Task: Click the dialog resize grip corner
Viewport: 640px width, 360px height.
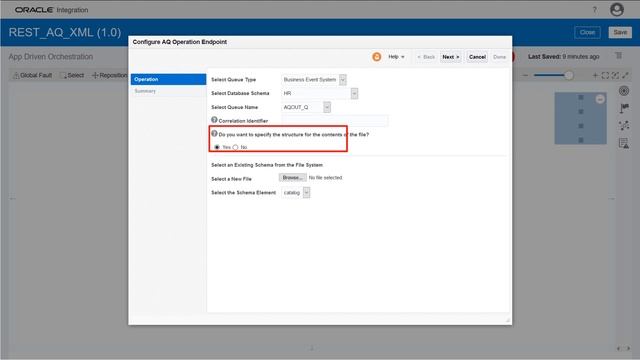Action: (508, 321)
